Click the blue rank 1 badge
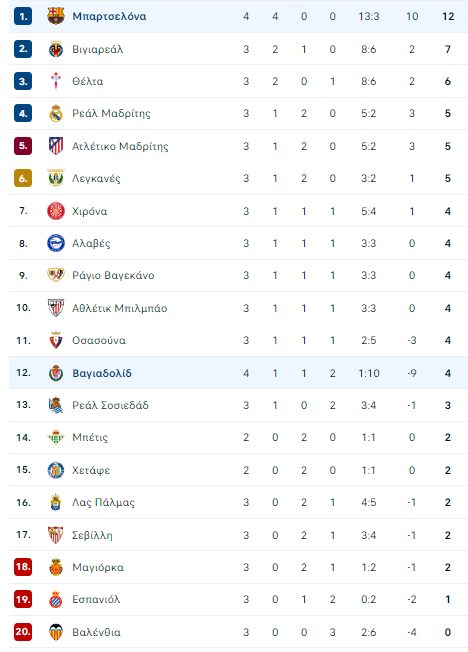Viewport: 468px width, 652px height. pos(23,16)
